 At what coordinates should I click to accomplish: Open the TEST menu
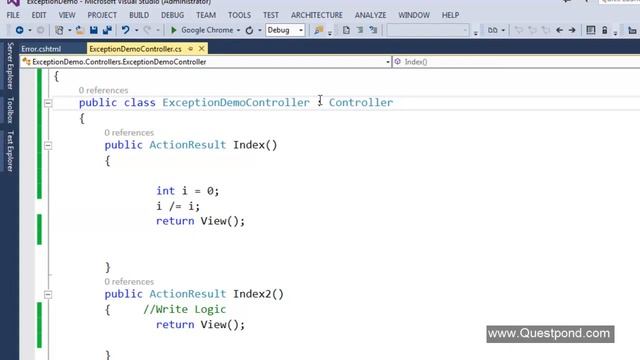(x=271, y=15)
